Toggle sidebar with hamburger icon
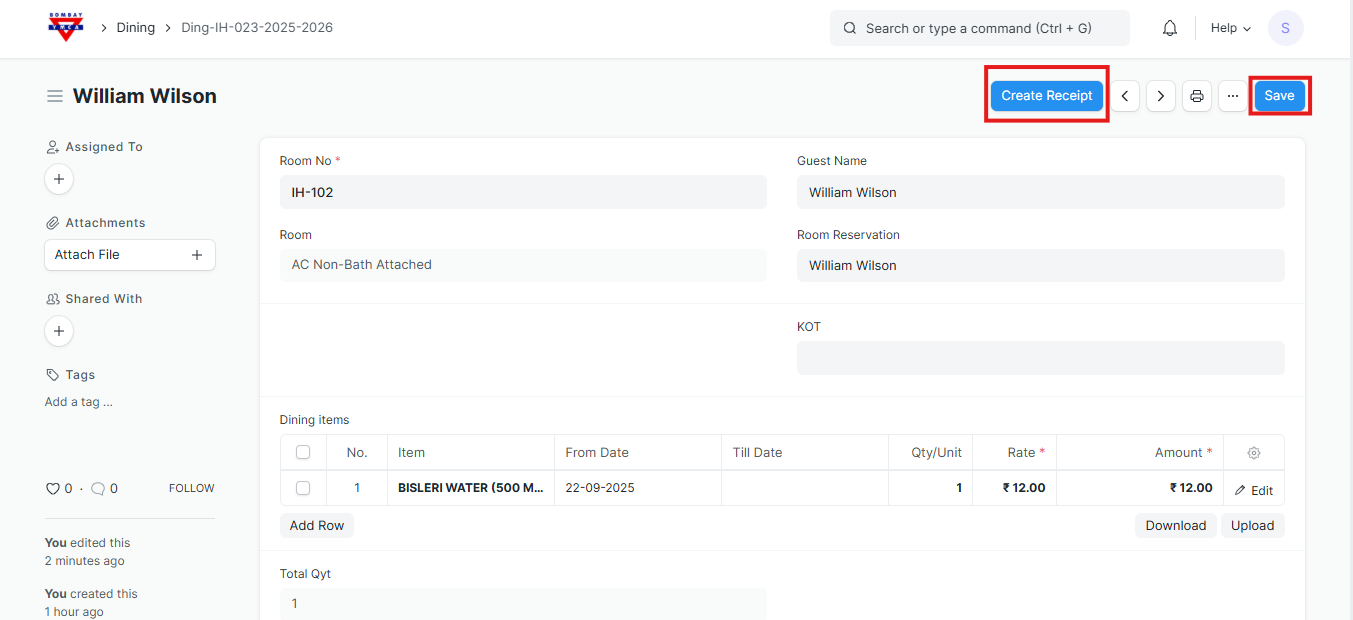This screenshot has height=620, width=1353. (x=55, y=96)
